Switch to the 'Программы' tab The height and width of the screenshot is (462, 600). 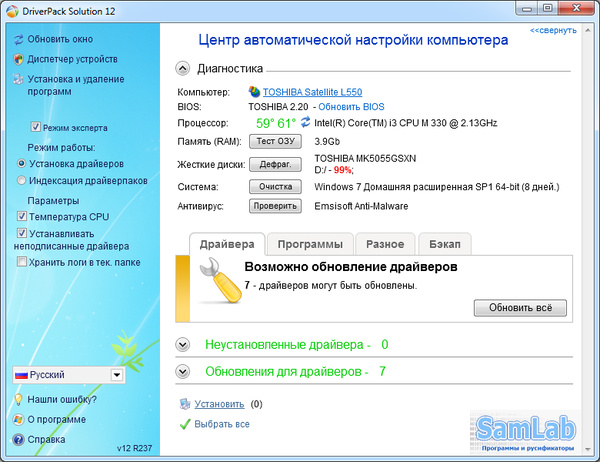click(310, 243)
